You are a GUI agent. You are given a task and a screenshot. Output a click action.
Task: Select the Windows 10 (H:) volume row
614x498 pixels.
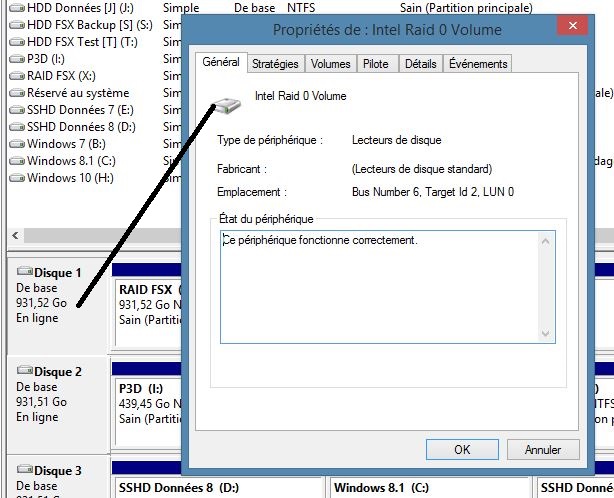coord(95,178)
